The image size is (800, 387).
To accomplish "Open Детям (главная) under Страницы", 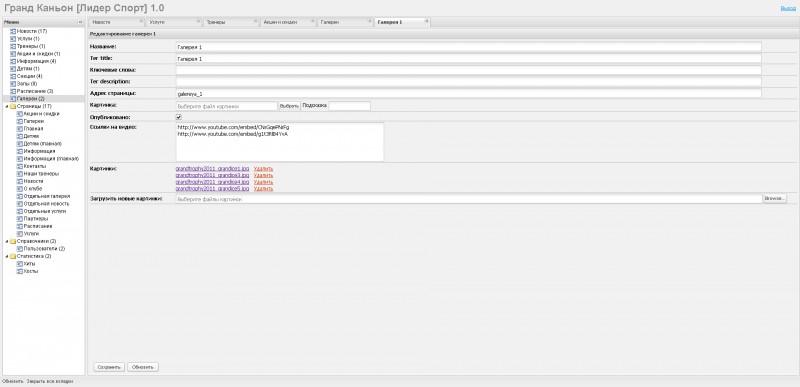I will tap(43, 144).
